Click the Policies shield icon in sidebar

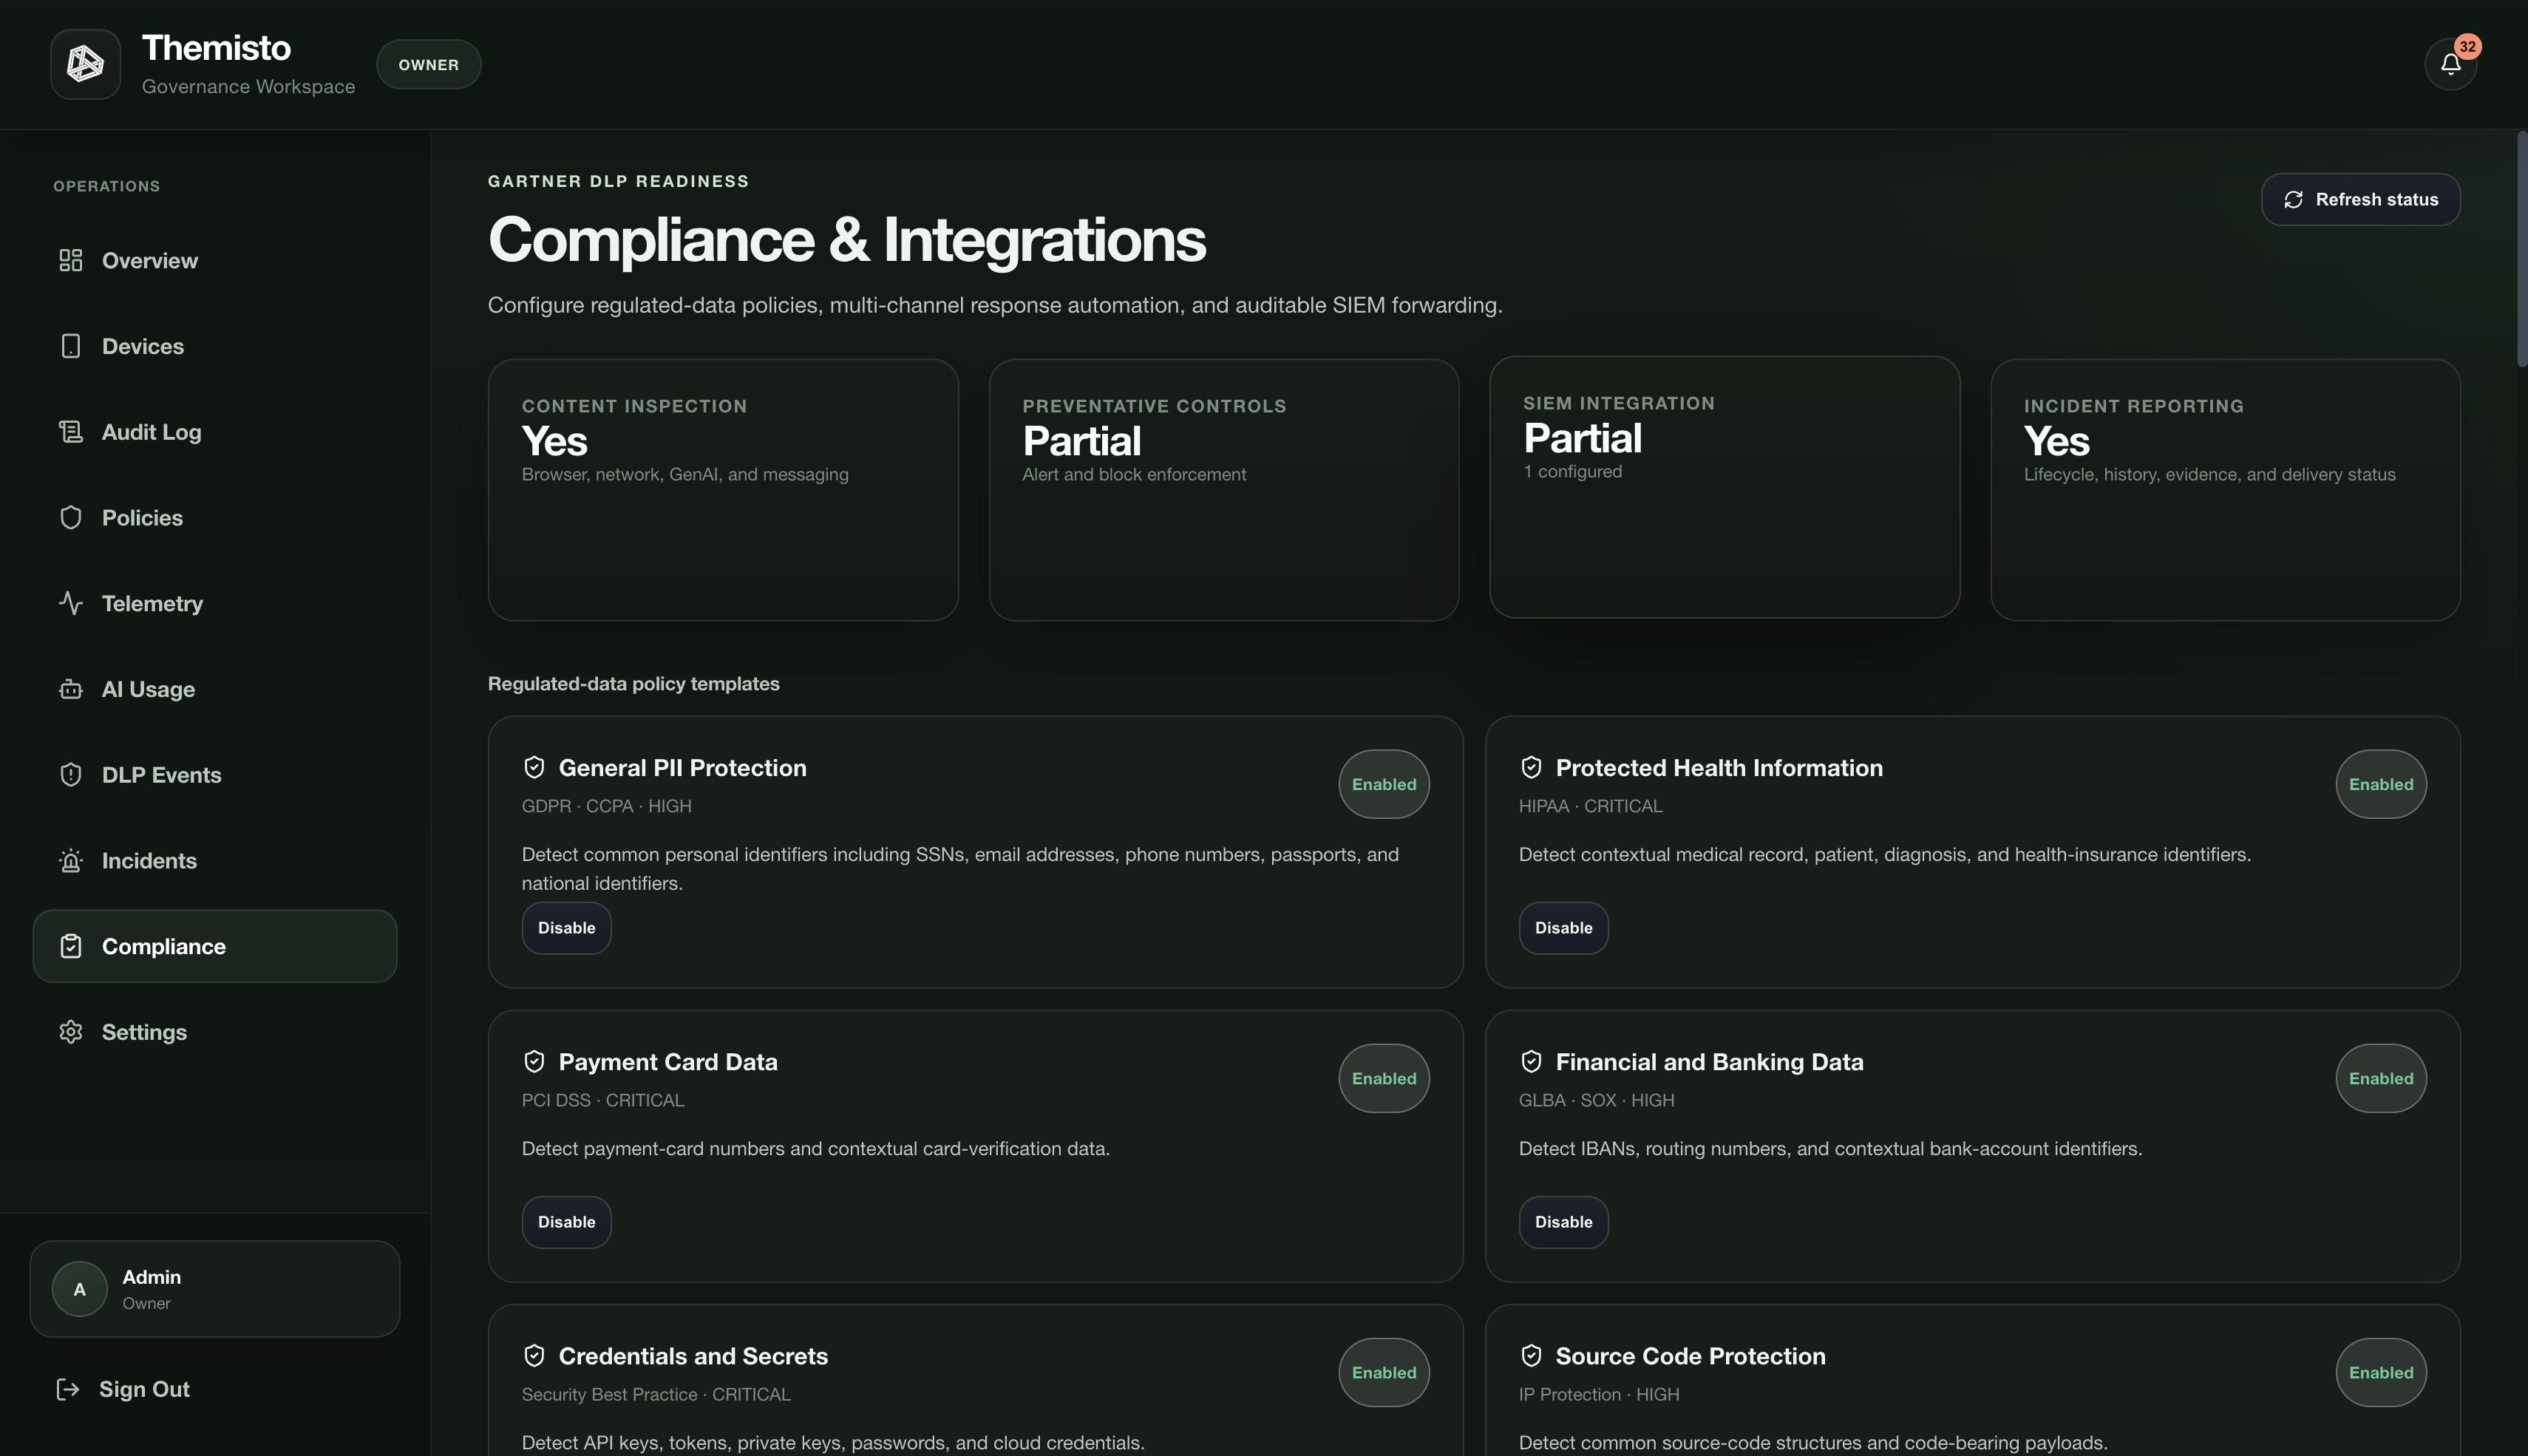tap(70, 518)
